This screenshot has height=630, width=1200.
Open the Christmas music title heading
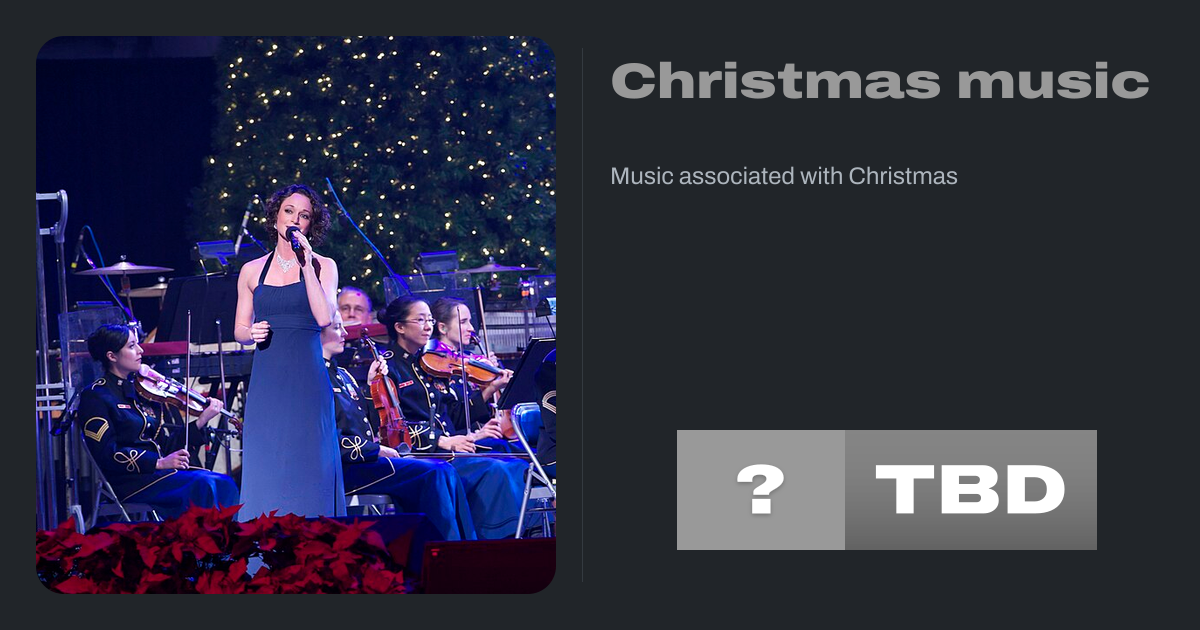point(880,81)
